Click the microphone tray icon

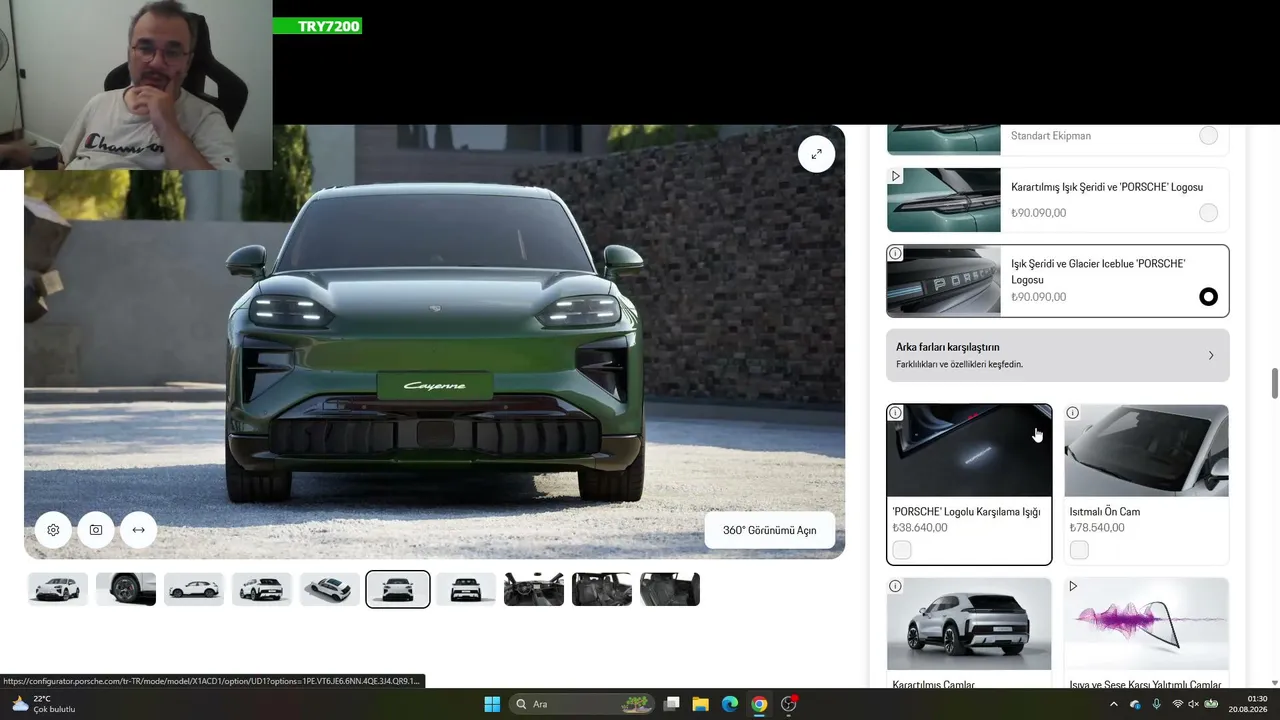(x=1156, y=704)
